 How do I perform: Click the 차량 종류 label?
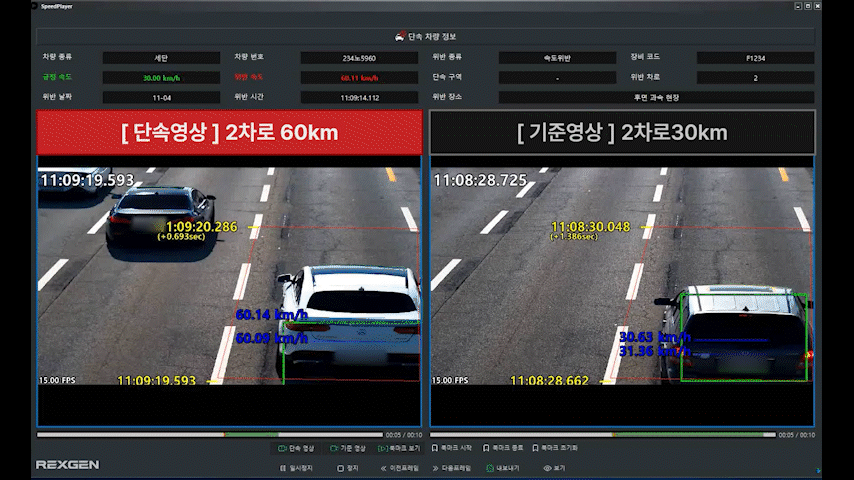57,57
